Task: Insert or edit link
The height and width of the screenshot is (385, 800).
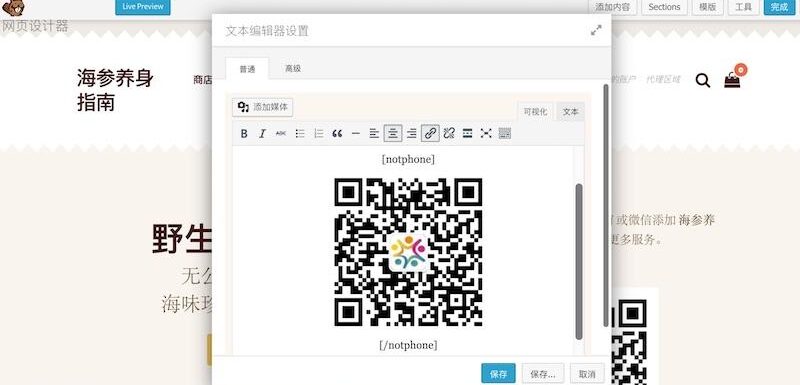Action: 430,134
